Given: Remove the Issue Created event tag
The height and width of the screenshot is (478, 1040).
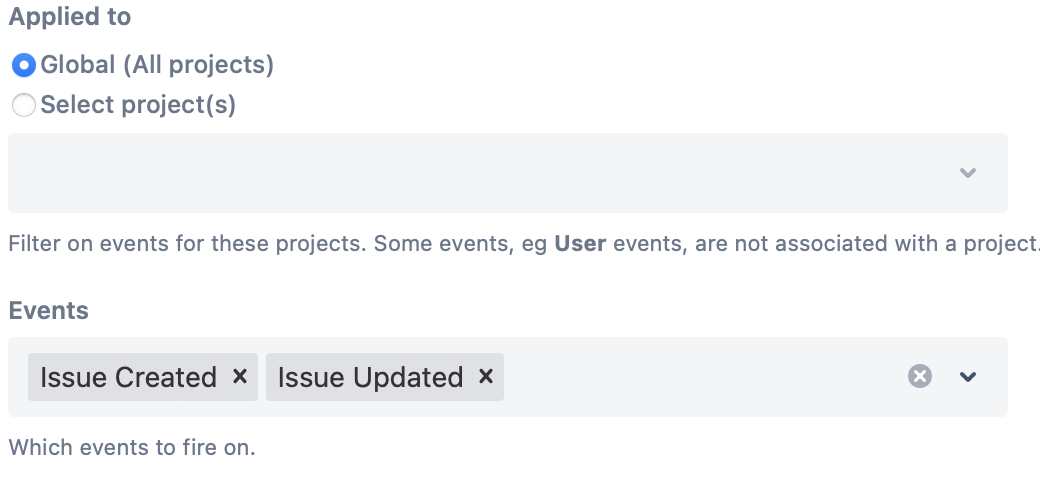Looking at the screenshot, I should (239, 377).
